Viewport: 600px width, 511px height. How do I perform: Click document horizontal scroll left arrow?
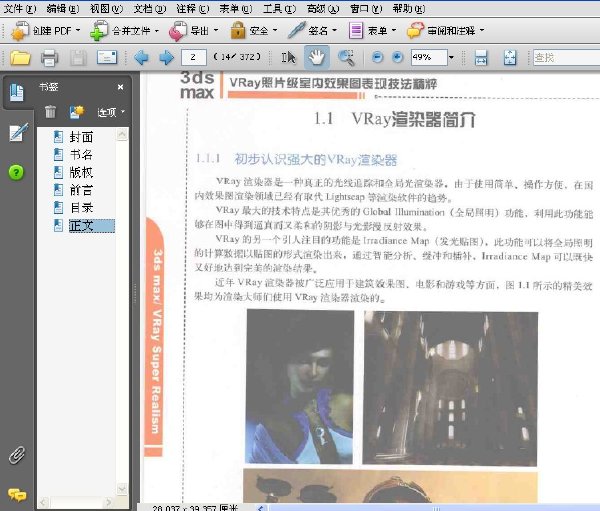tap(261, 508)
